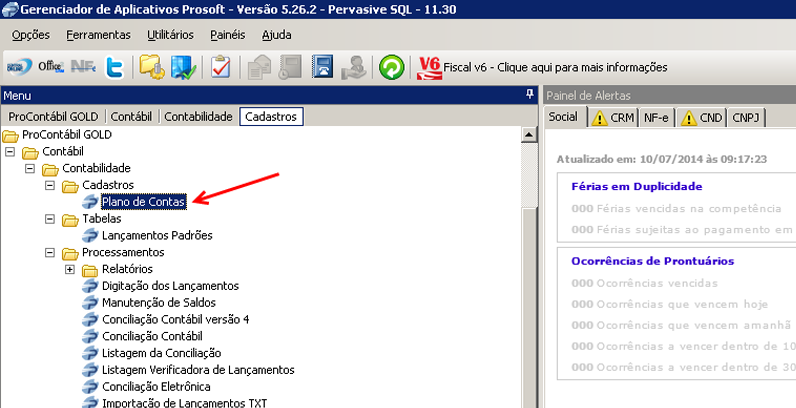Viewport: 796px width, 408px height.
Task: Click the Manutenção de Saldos item icon
Action: [x=90, y=302]
